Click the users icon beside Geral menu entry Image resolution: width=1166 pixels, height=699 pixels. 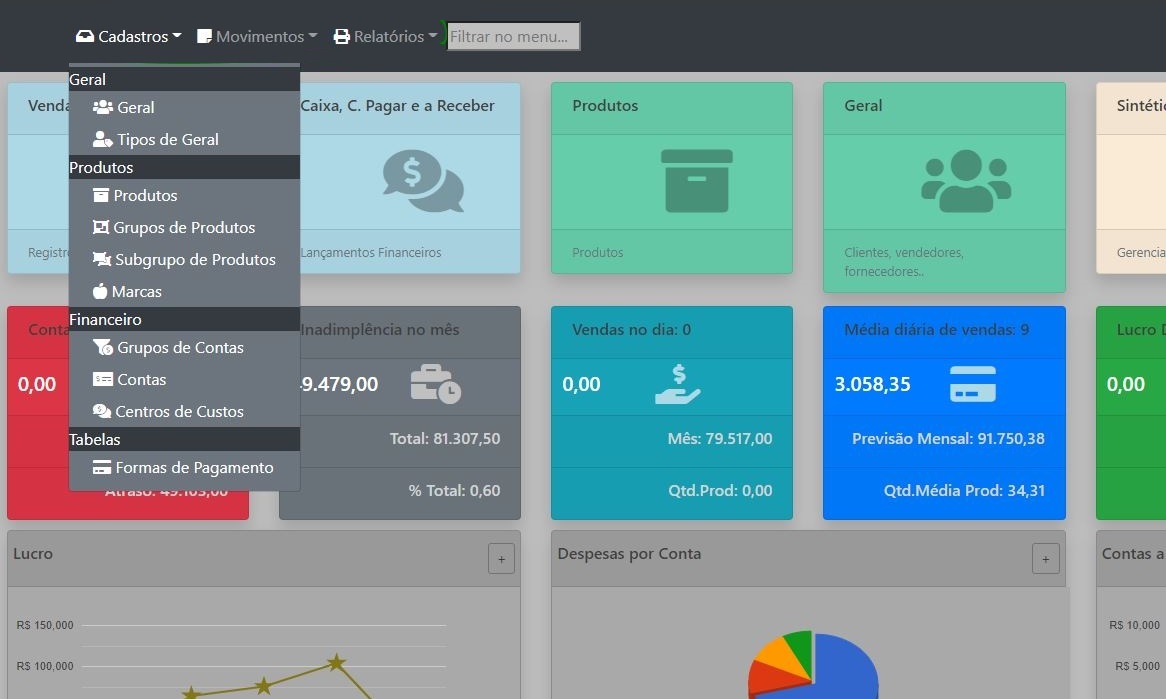click(x=102, y=108)
